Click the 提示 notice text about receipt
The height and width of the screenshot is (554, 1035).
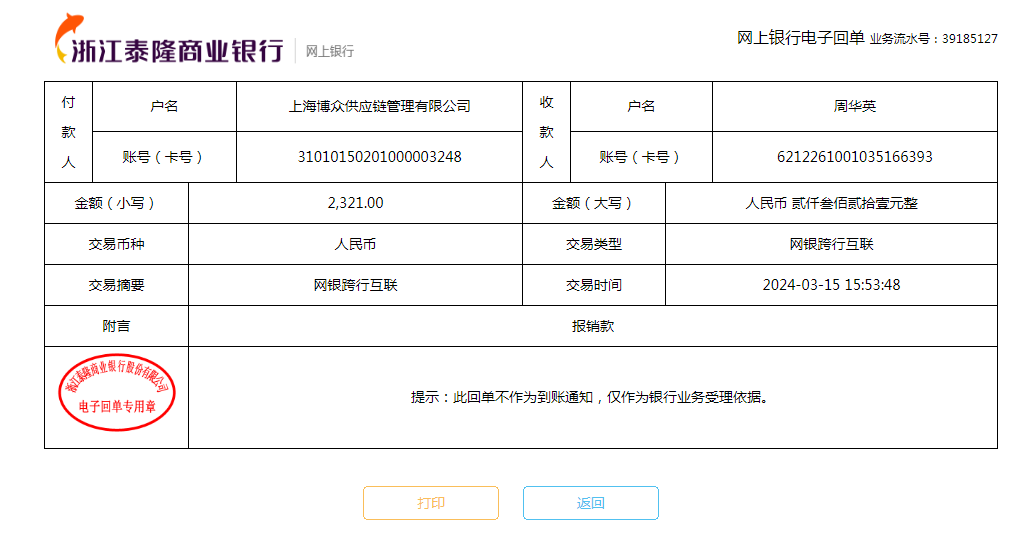pos(592,397)
